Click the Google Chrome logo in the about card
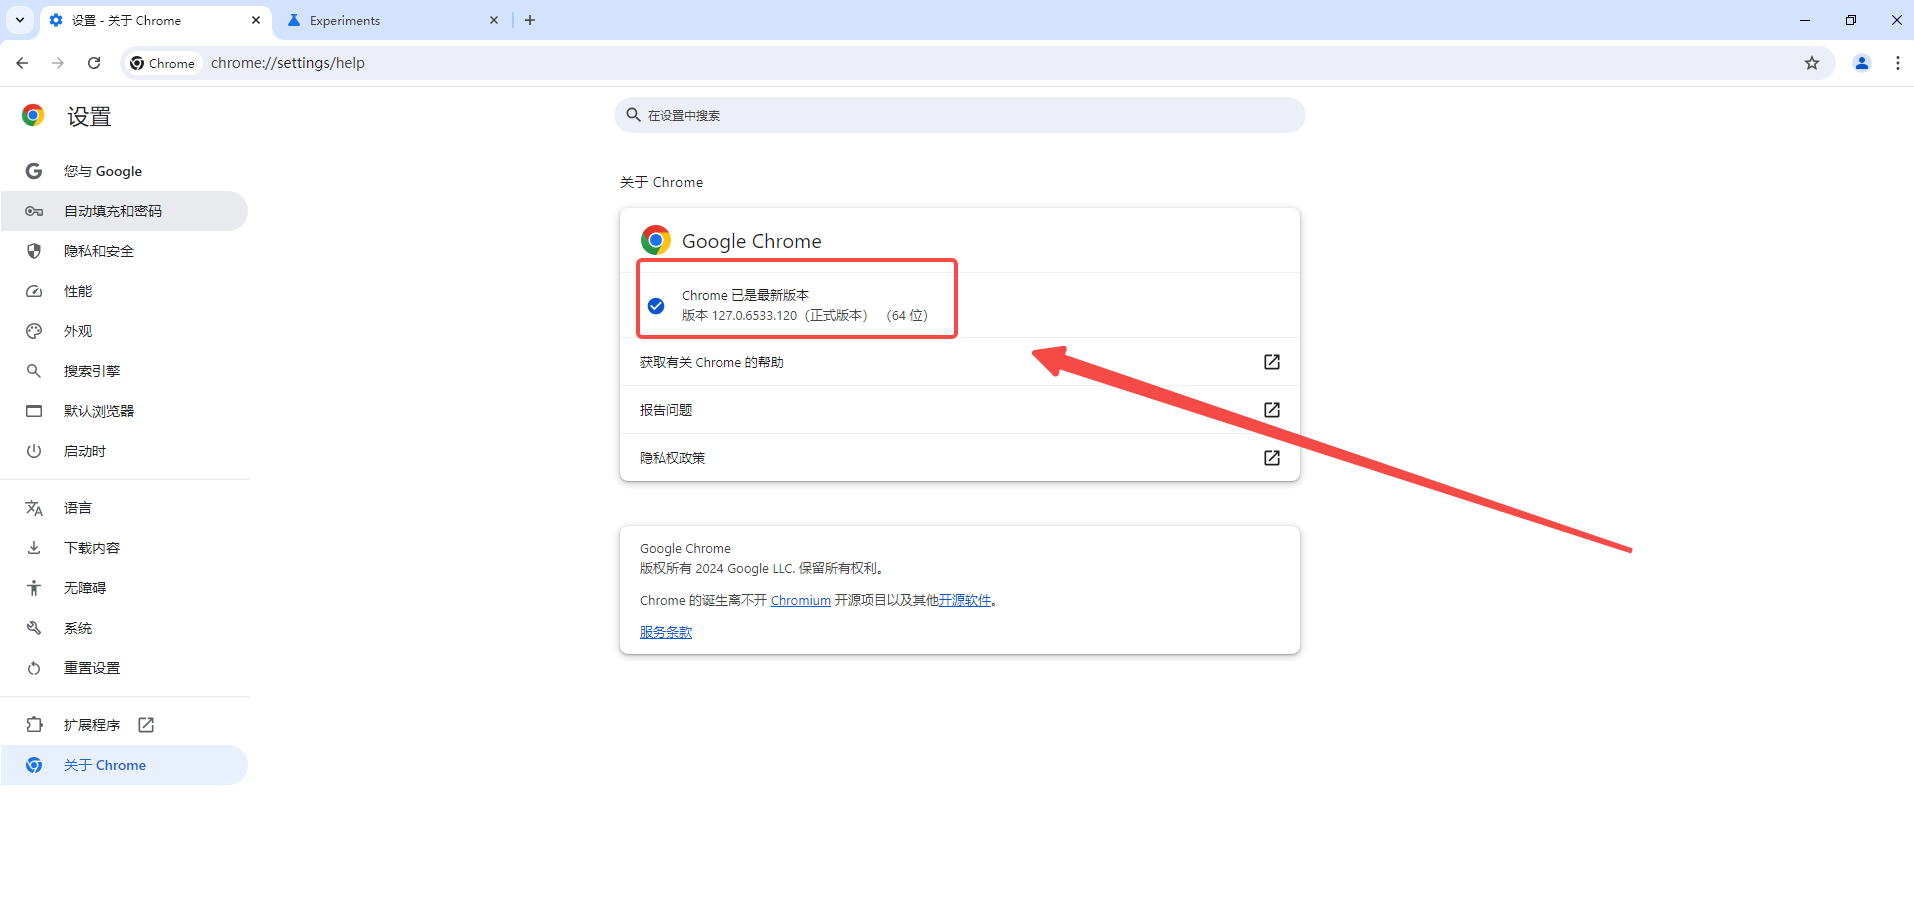 coord(656,240)
